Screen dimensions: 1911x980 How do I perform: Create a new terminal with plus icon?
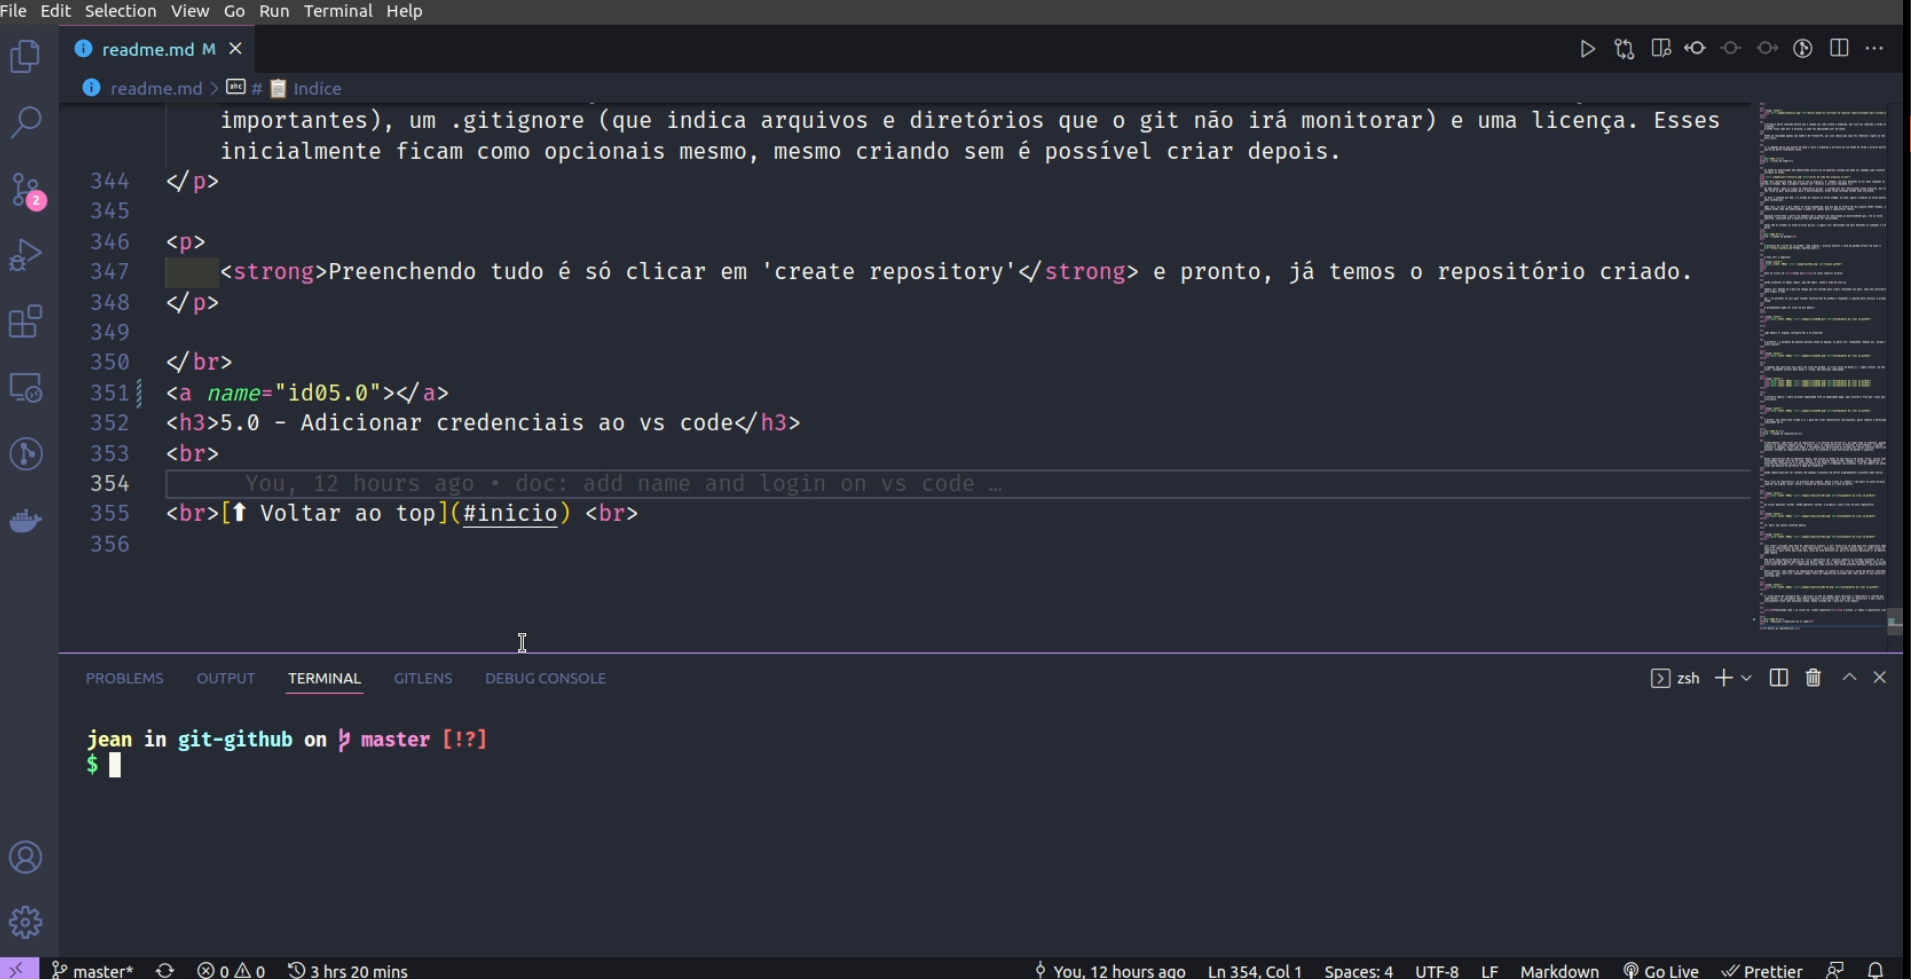tap(1723, 678)
